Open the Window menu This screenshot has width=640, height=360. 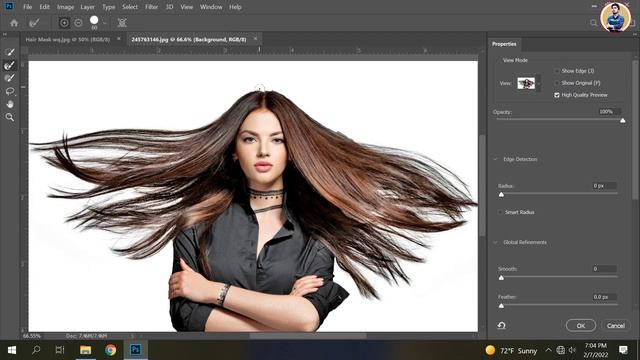211,7
